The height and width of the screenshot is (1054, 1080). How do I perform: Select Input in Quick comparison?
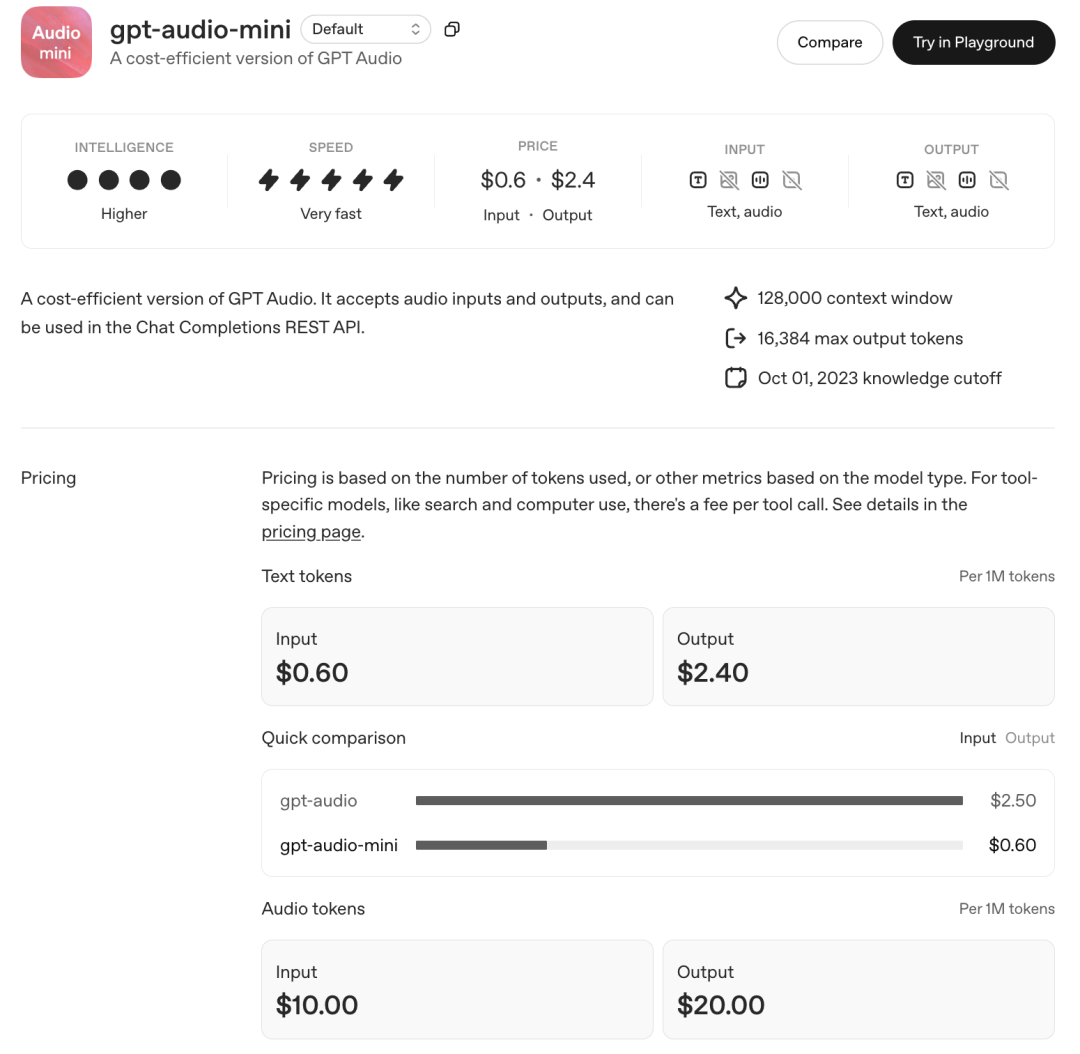[977, 738]
